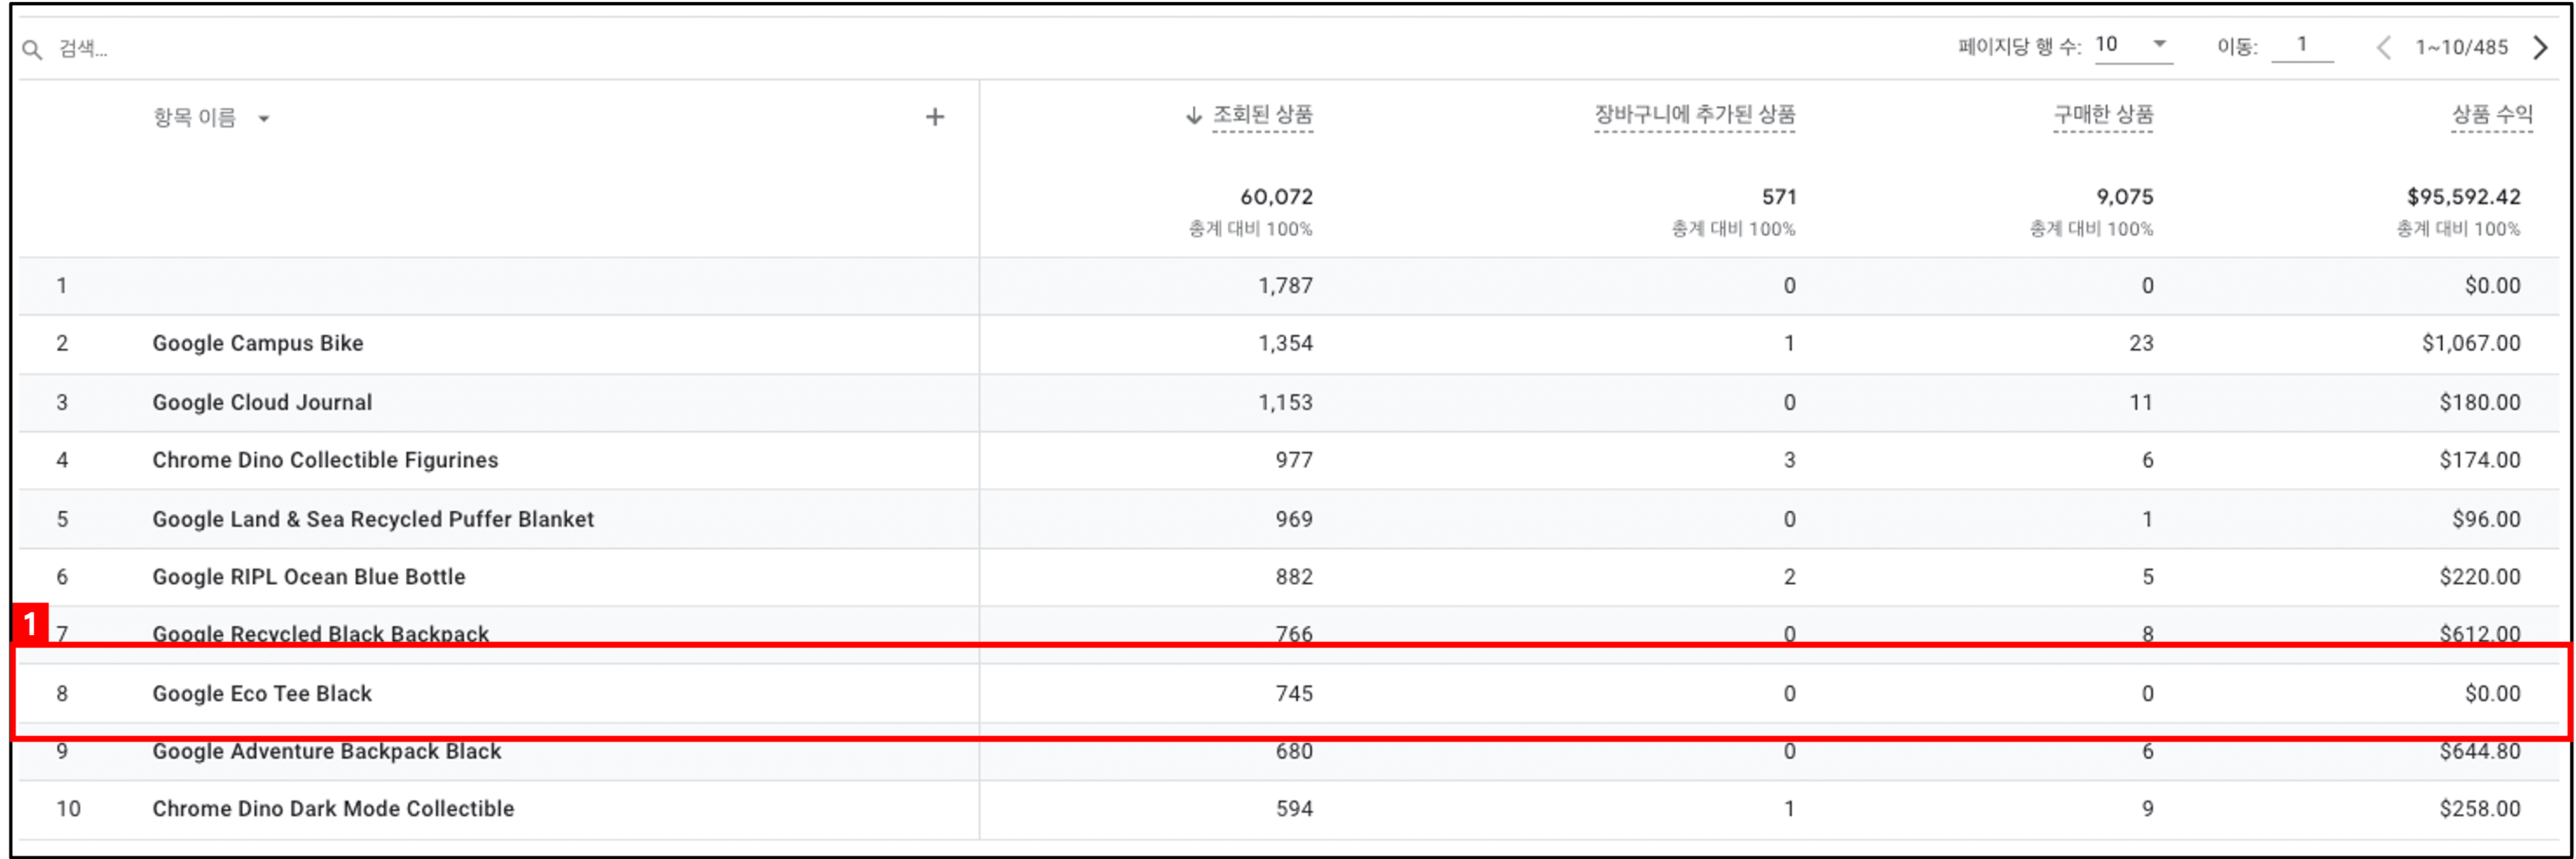Click the 1~10/485 pagination range text
Screen dimensions: 2576x859
[2461, 47]
